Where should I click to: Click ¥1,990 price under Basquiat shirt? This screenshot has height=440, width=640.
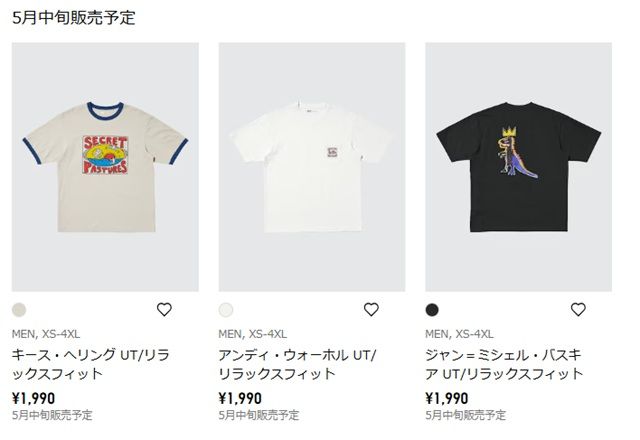[x=447, y=398]
